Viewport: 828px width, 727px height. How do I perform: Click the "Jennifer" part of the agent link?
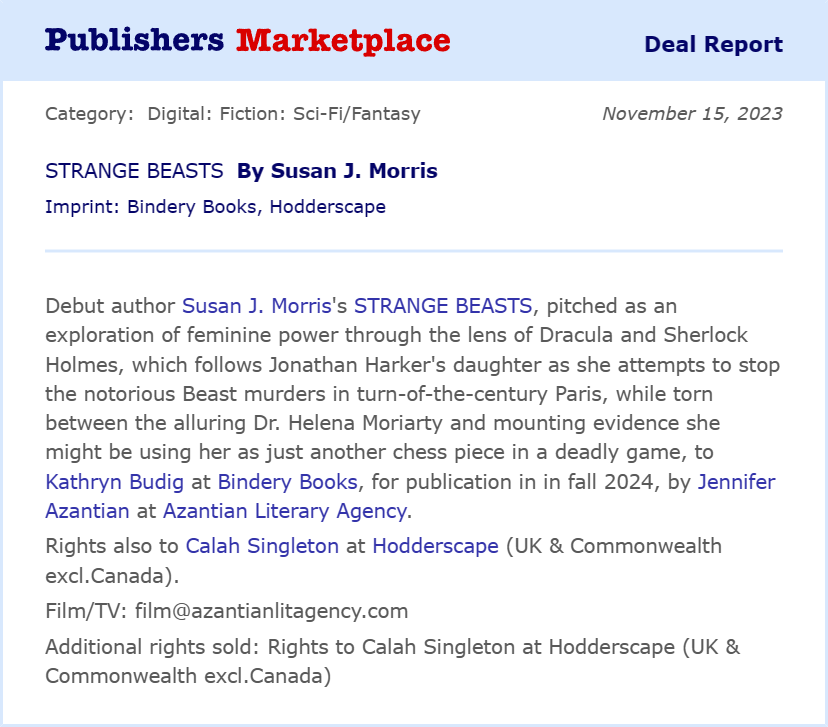pos(736,481)
